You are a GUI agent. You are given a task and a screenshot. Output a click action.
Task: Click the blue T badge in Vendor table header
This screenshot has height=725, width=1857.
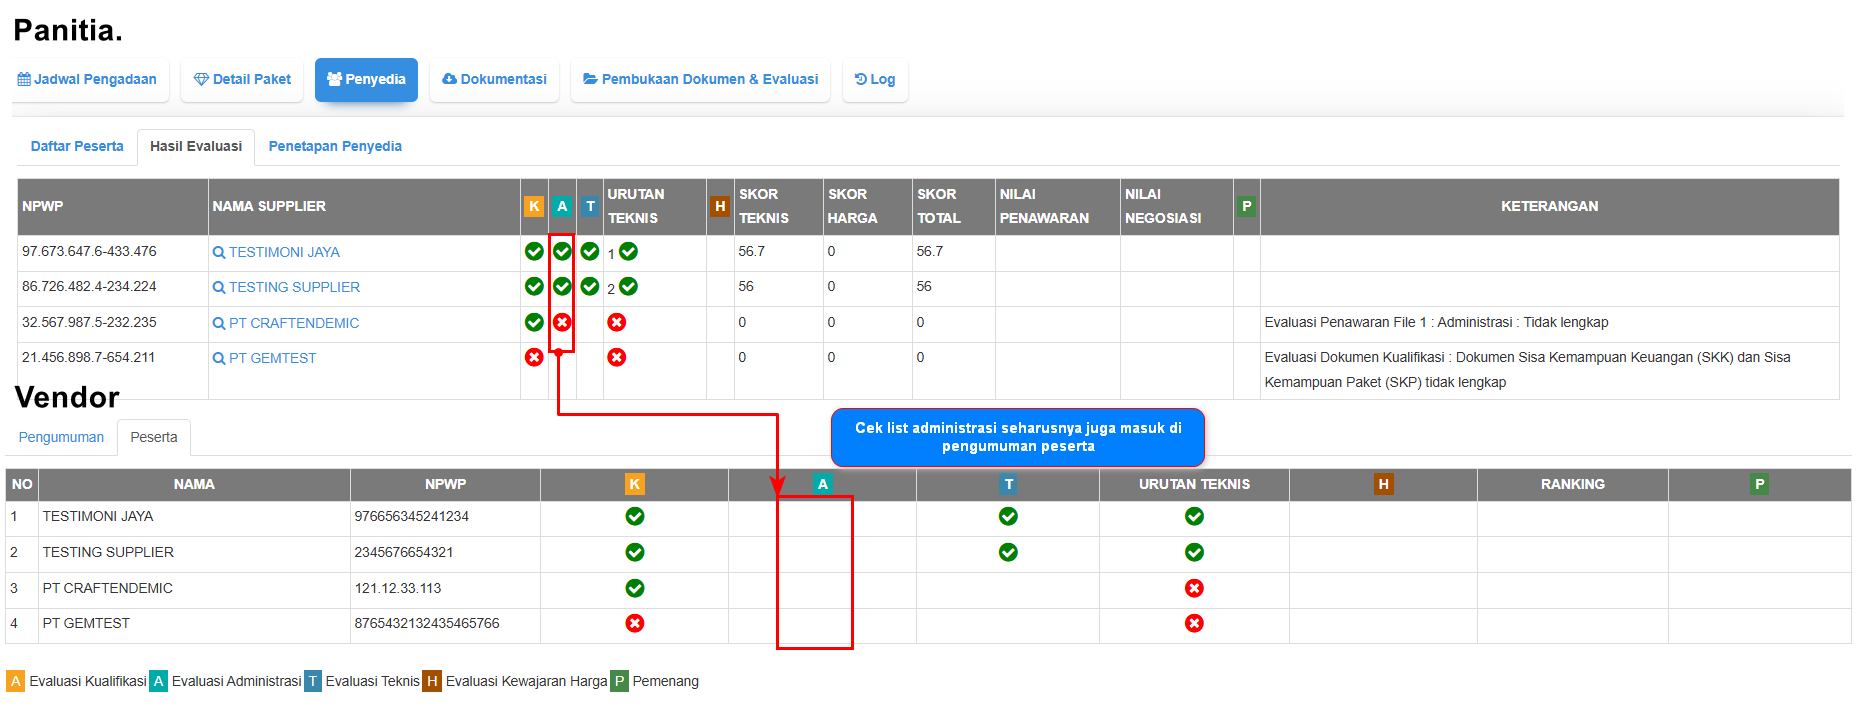click(1008, 484)
